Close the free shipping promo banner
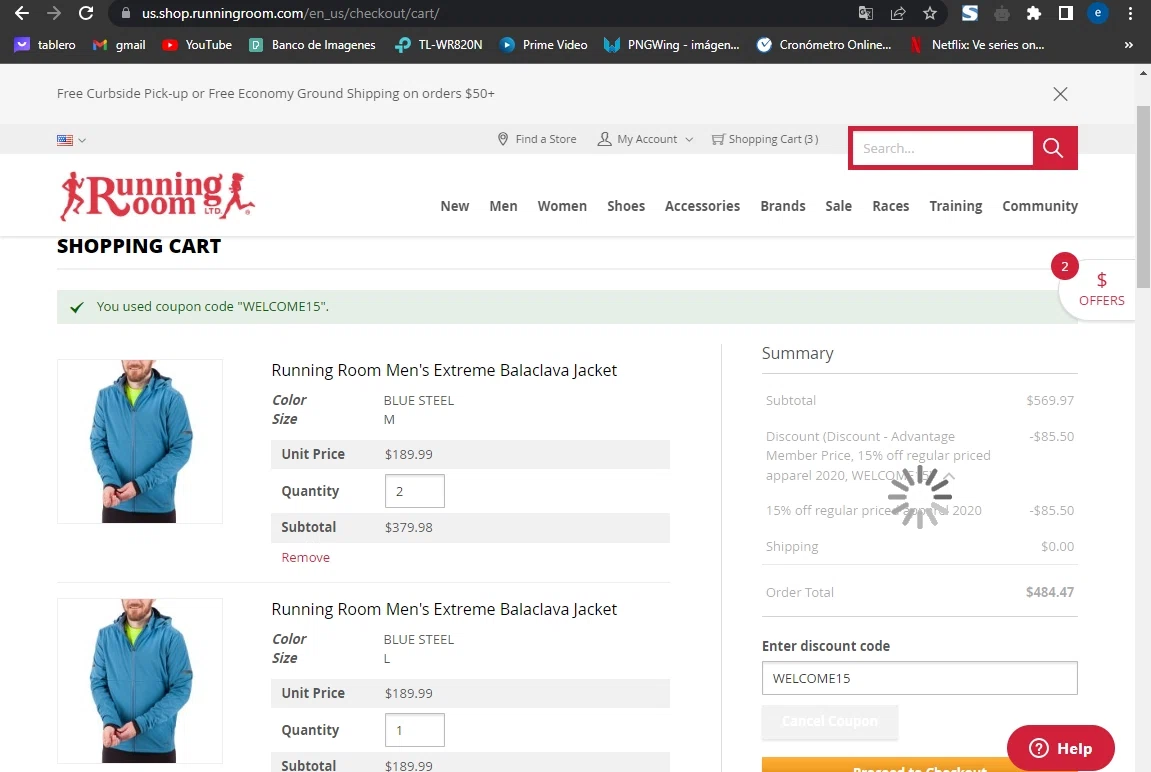 pyautogui.click(x=1060, y=94)
